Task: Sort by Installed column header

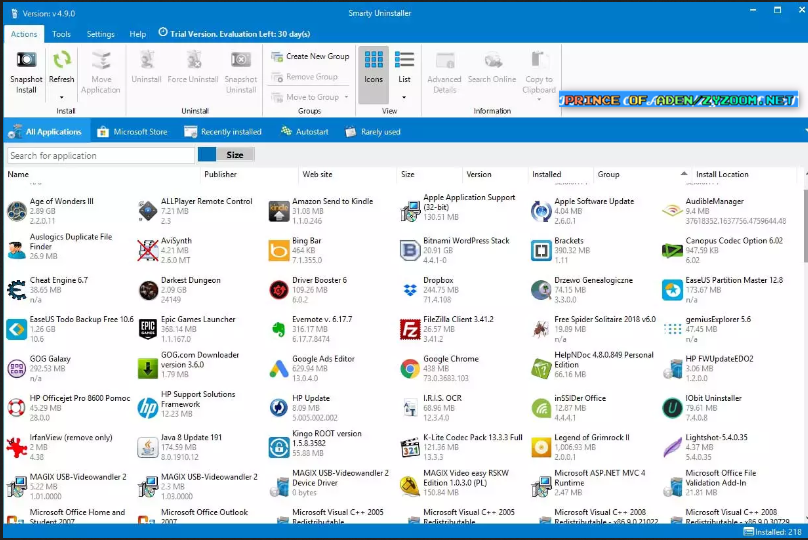Action: [547, 174]
